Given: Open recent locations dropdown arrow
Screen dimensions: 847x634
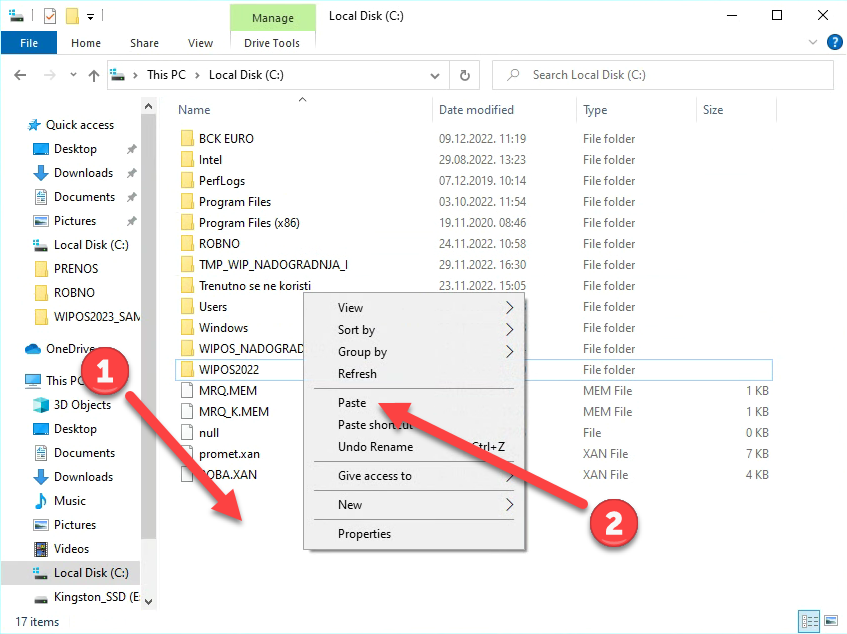Looking at the screenshot, I should tap(70, 75).
